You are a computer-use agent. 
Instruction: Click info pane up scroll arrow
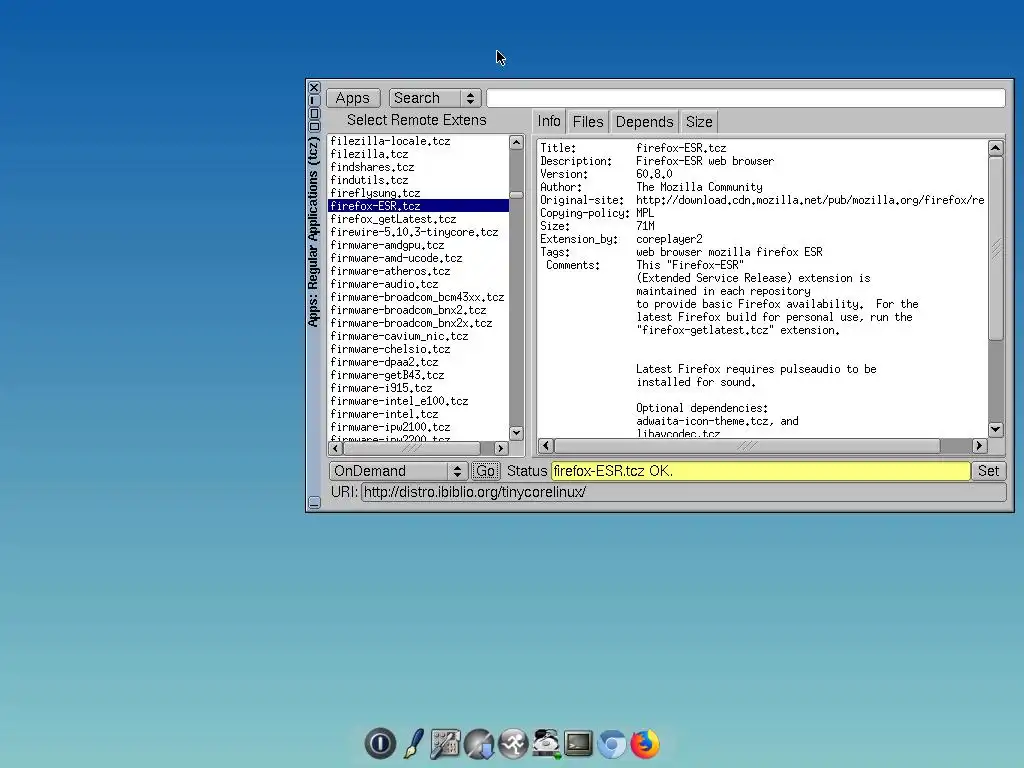coord(995,148)
